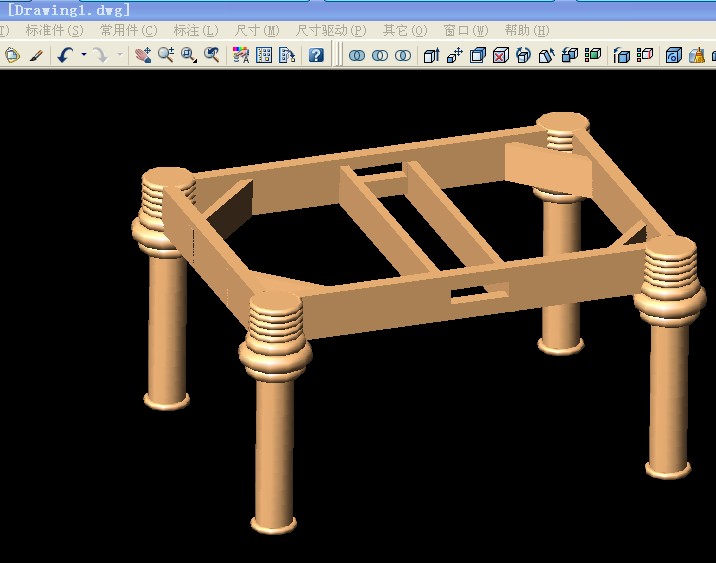The image size is (716, 563).
Task: Open the 帮助(H) menu
Action: pyautogui.click(x=527, y=31)
